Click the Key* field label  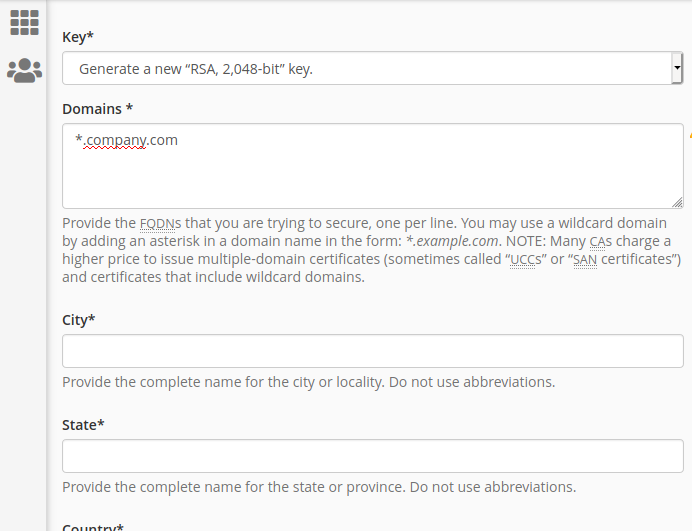(x=78, y=37)
